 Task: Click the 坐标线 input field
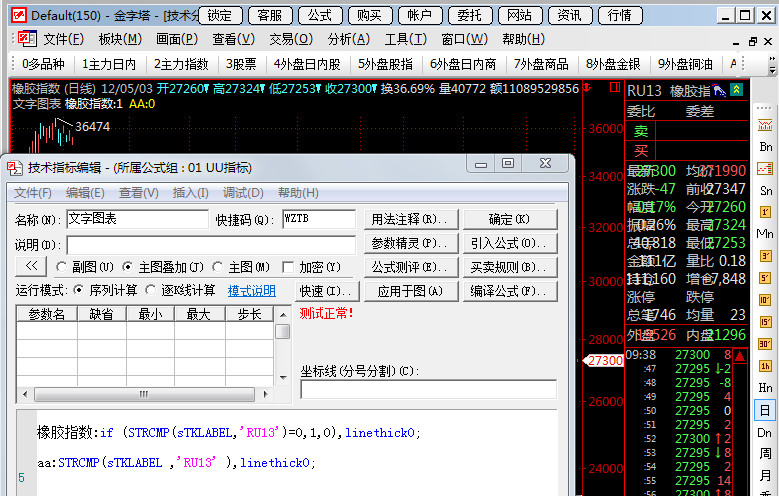pos(428,389)
